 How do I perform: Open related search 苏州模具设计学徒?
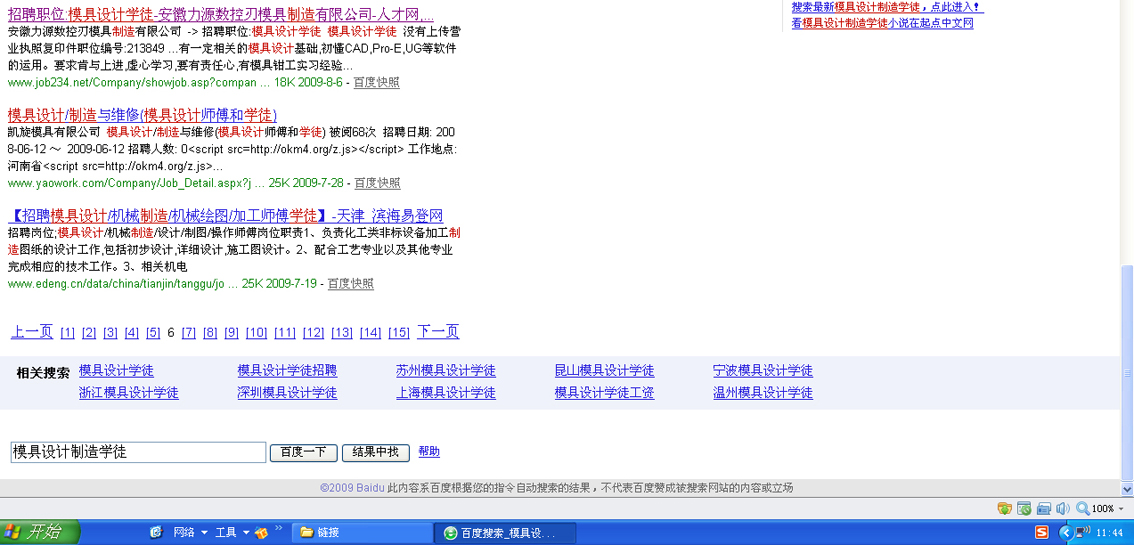coord(446,371)
